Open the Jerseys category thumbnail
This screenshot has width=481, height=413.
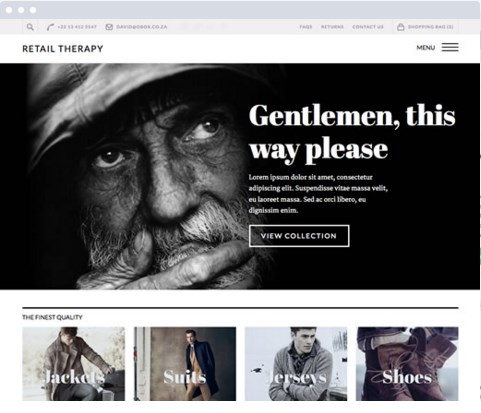[x=296, y=364]
